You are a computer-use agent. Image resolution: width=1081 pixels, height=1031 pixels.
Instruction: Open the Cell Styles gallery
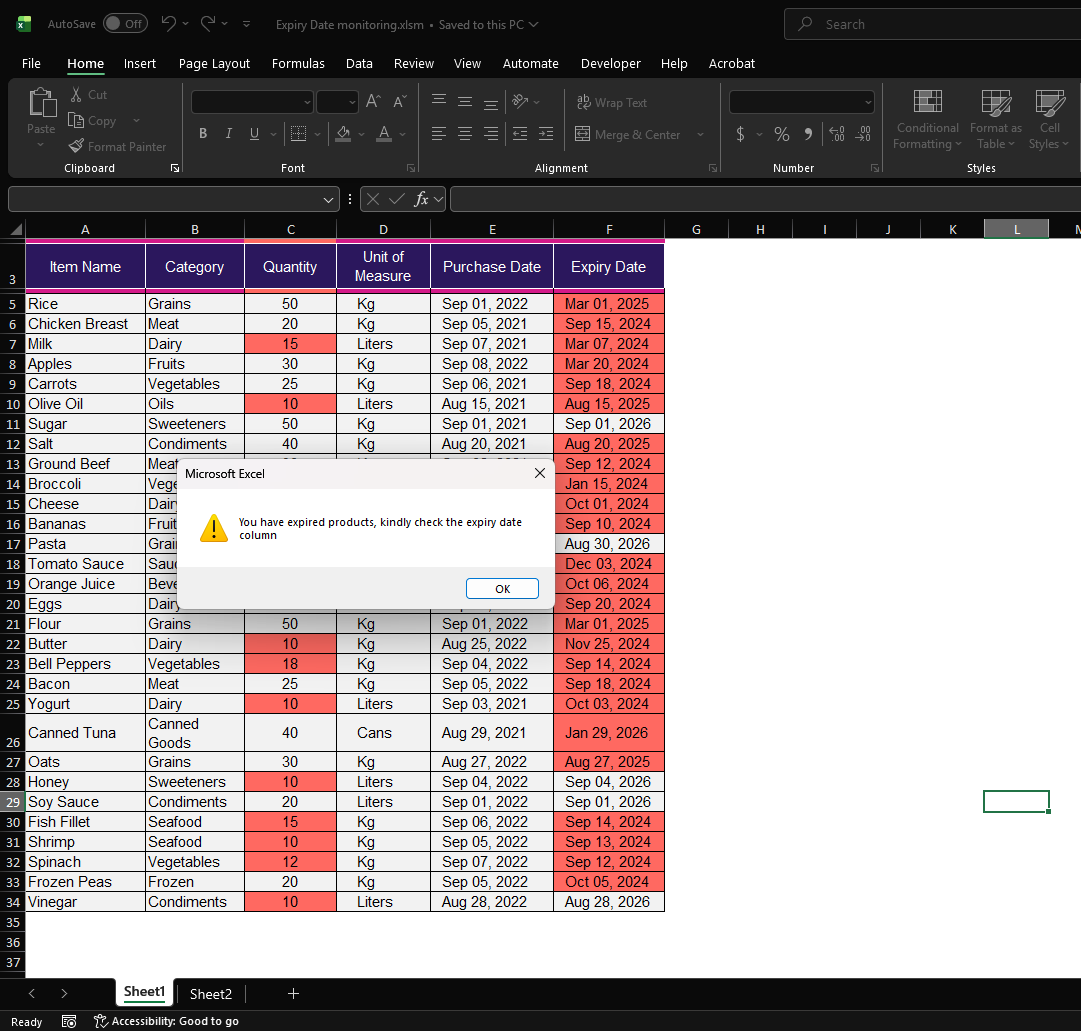pyautogui.click(x=1048, y=119)
